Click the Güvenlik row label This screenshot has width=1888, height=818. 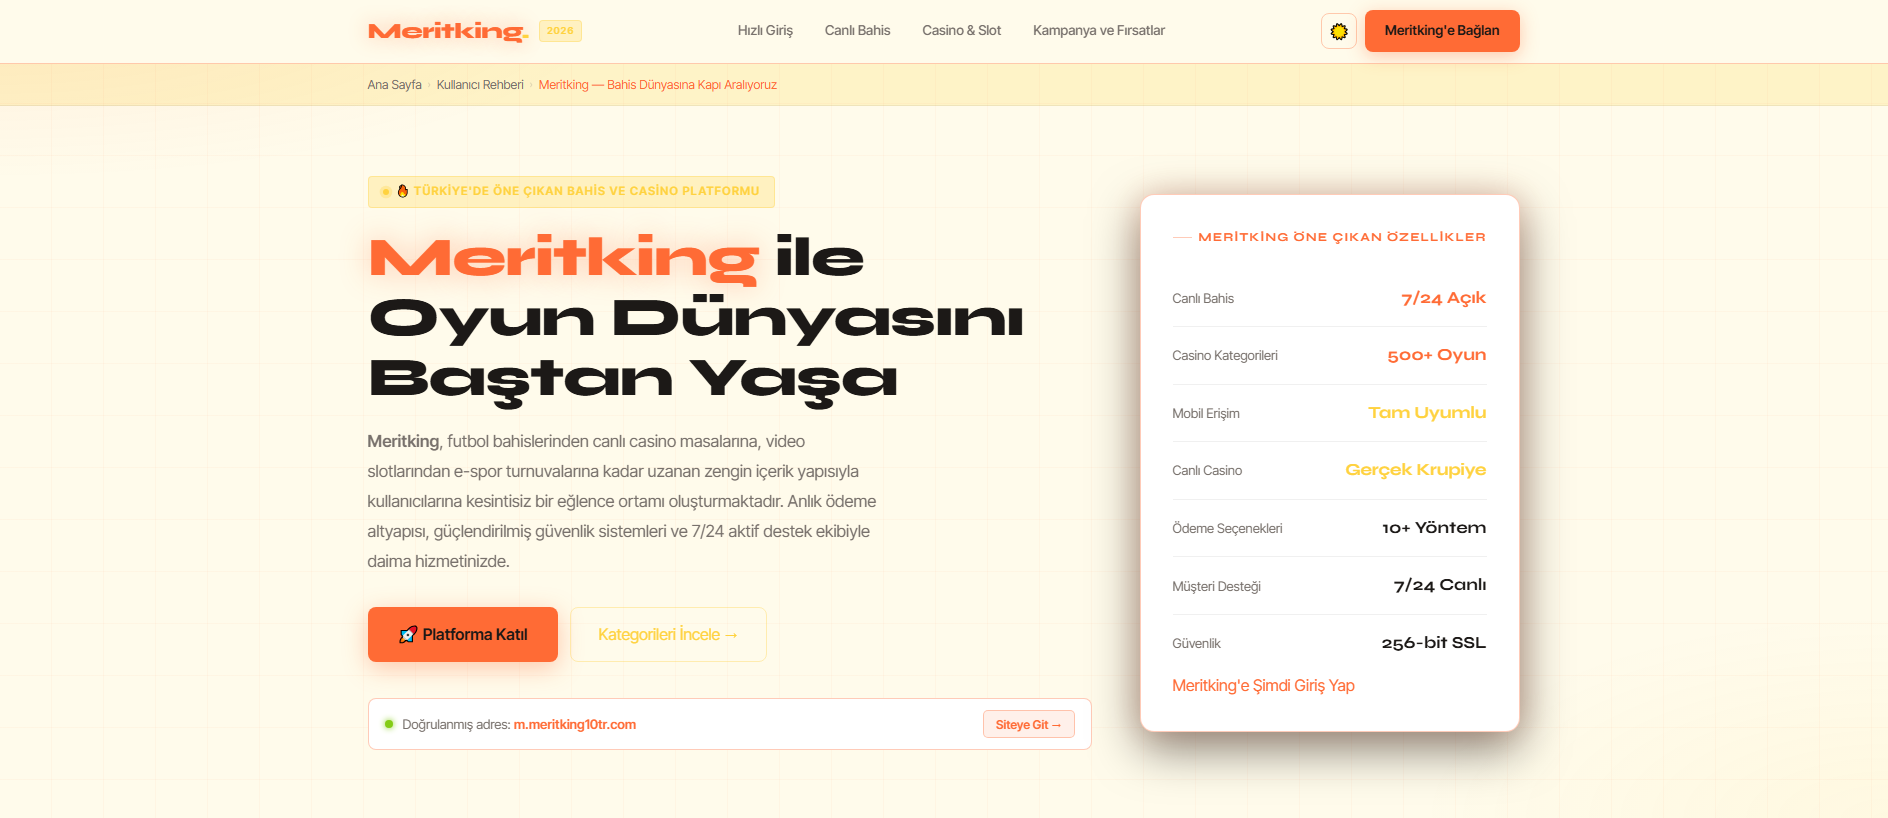1196,644
